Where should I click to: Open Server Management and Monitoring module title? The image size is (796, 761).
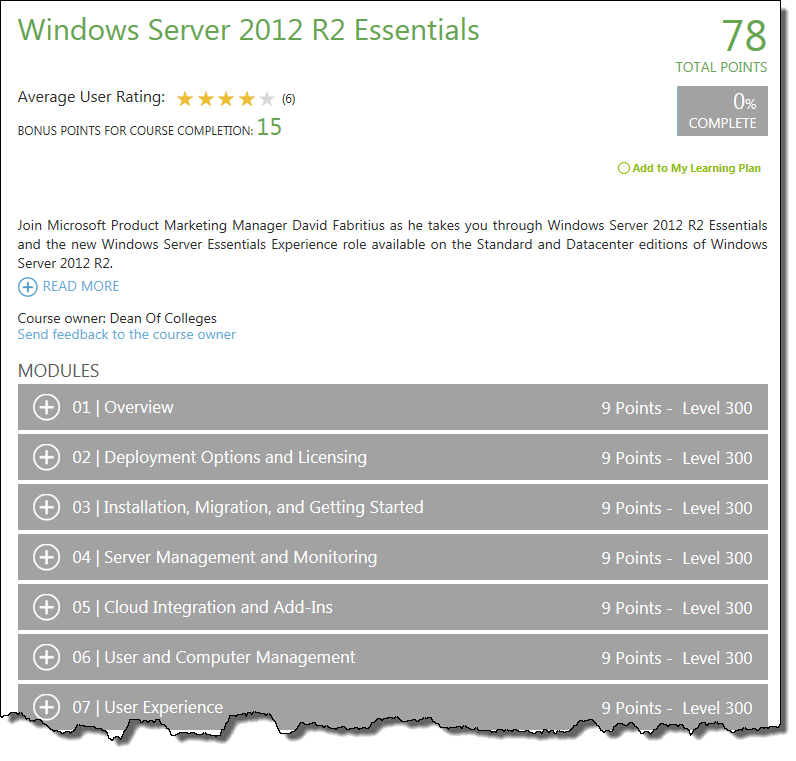[x=241, y=557]
